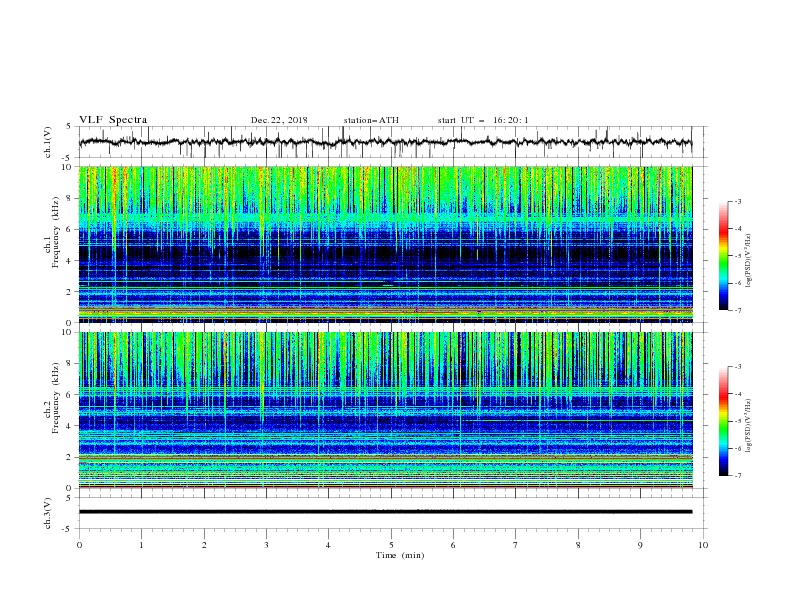Screen dimensions: 792x612
Task: Click the log(PSD) label beside ch.1 color scale
Action: click(748, 261)
